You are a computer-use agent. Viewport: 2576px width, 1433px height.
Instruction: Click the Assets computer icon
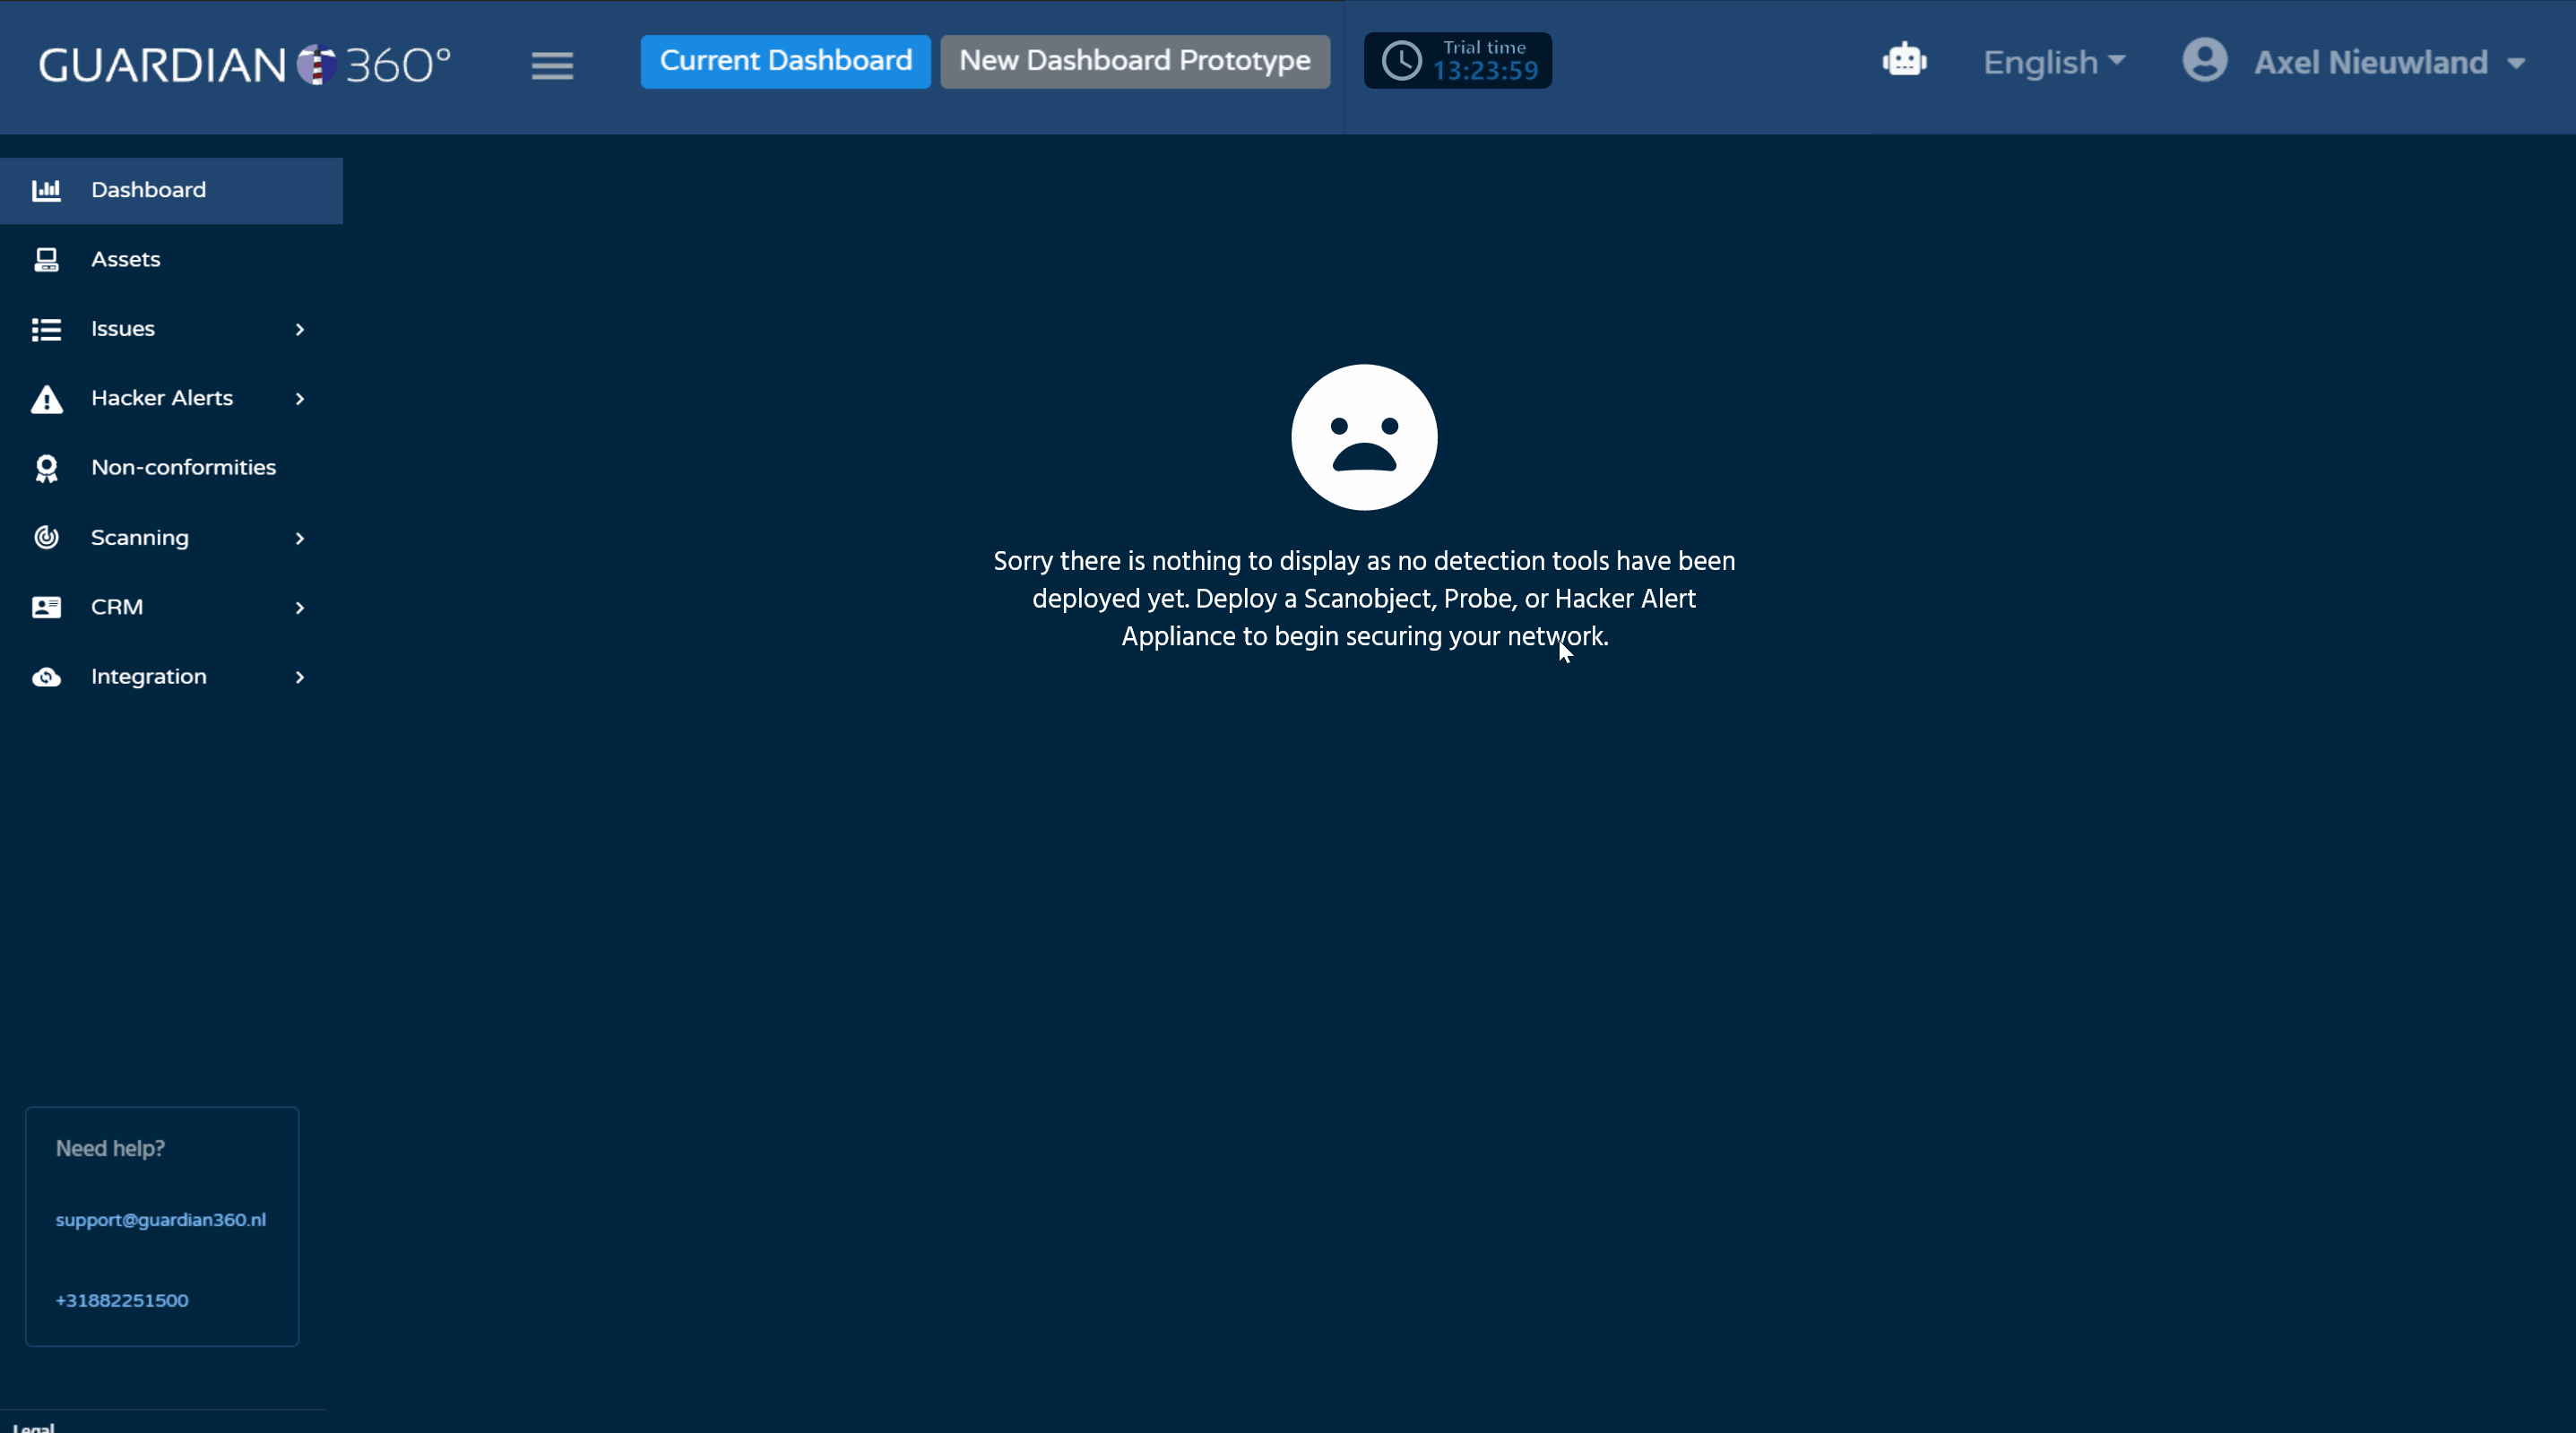click(x=46, y=260)
